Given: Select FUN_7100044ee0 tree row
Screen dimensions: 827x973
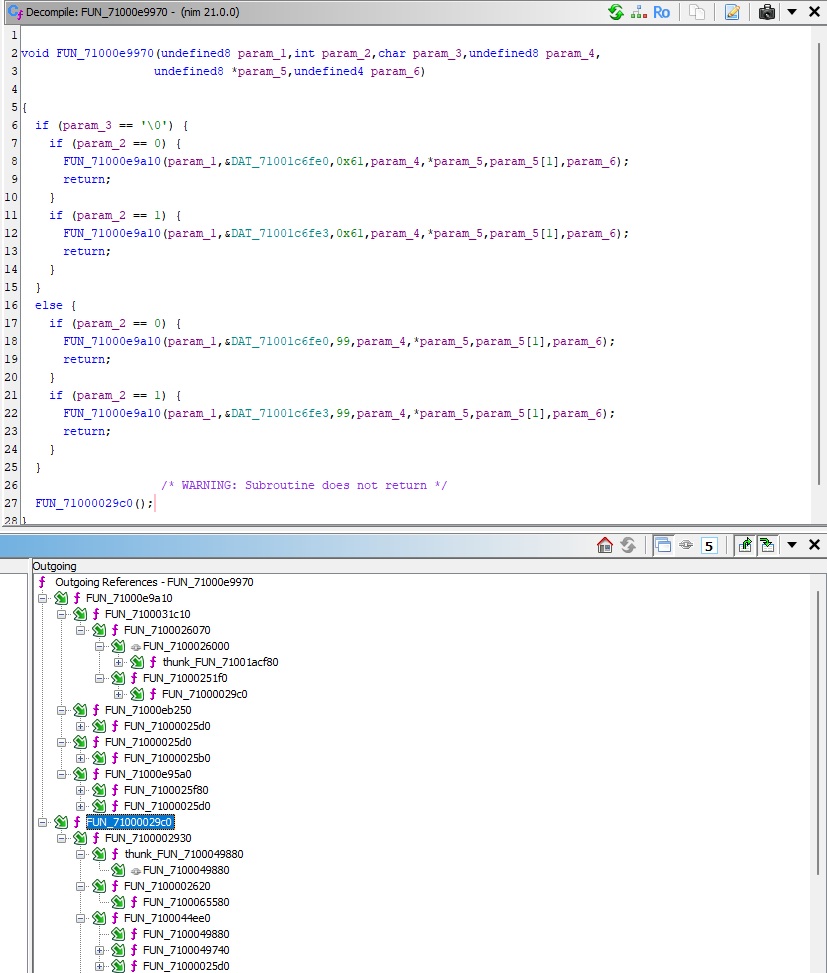Looking at the screenshot, I should [167, 918].
